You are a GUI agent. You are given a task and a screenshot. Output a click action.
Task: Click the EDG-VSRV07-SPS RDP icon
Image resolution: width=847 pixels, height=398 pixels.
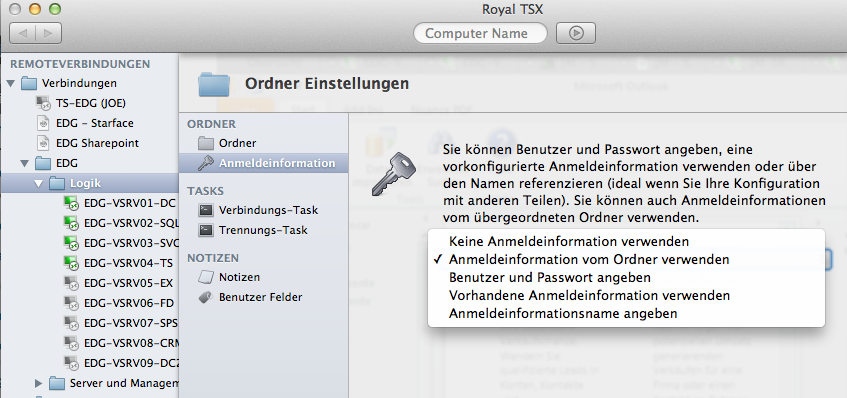pyautogui.click(x=71, y=322)
